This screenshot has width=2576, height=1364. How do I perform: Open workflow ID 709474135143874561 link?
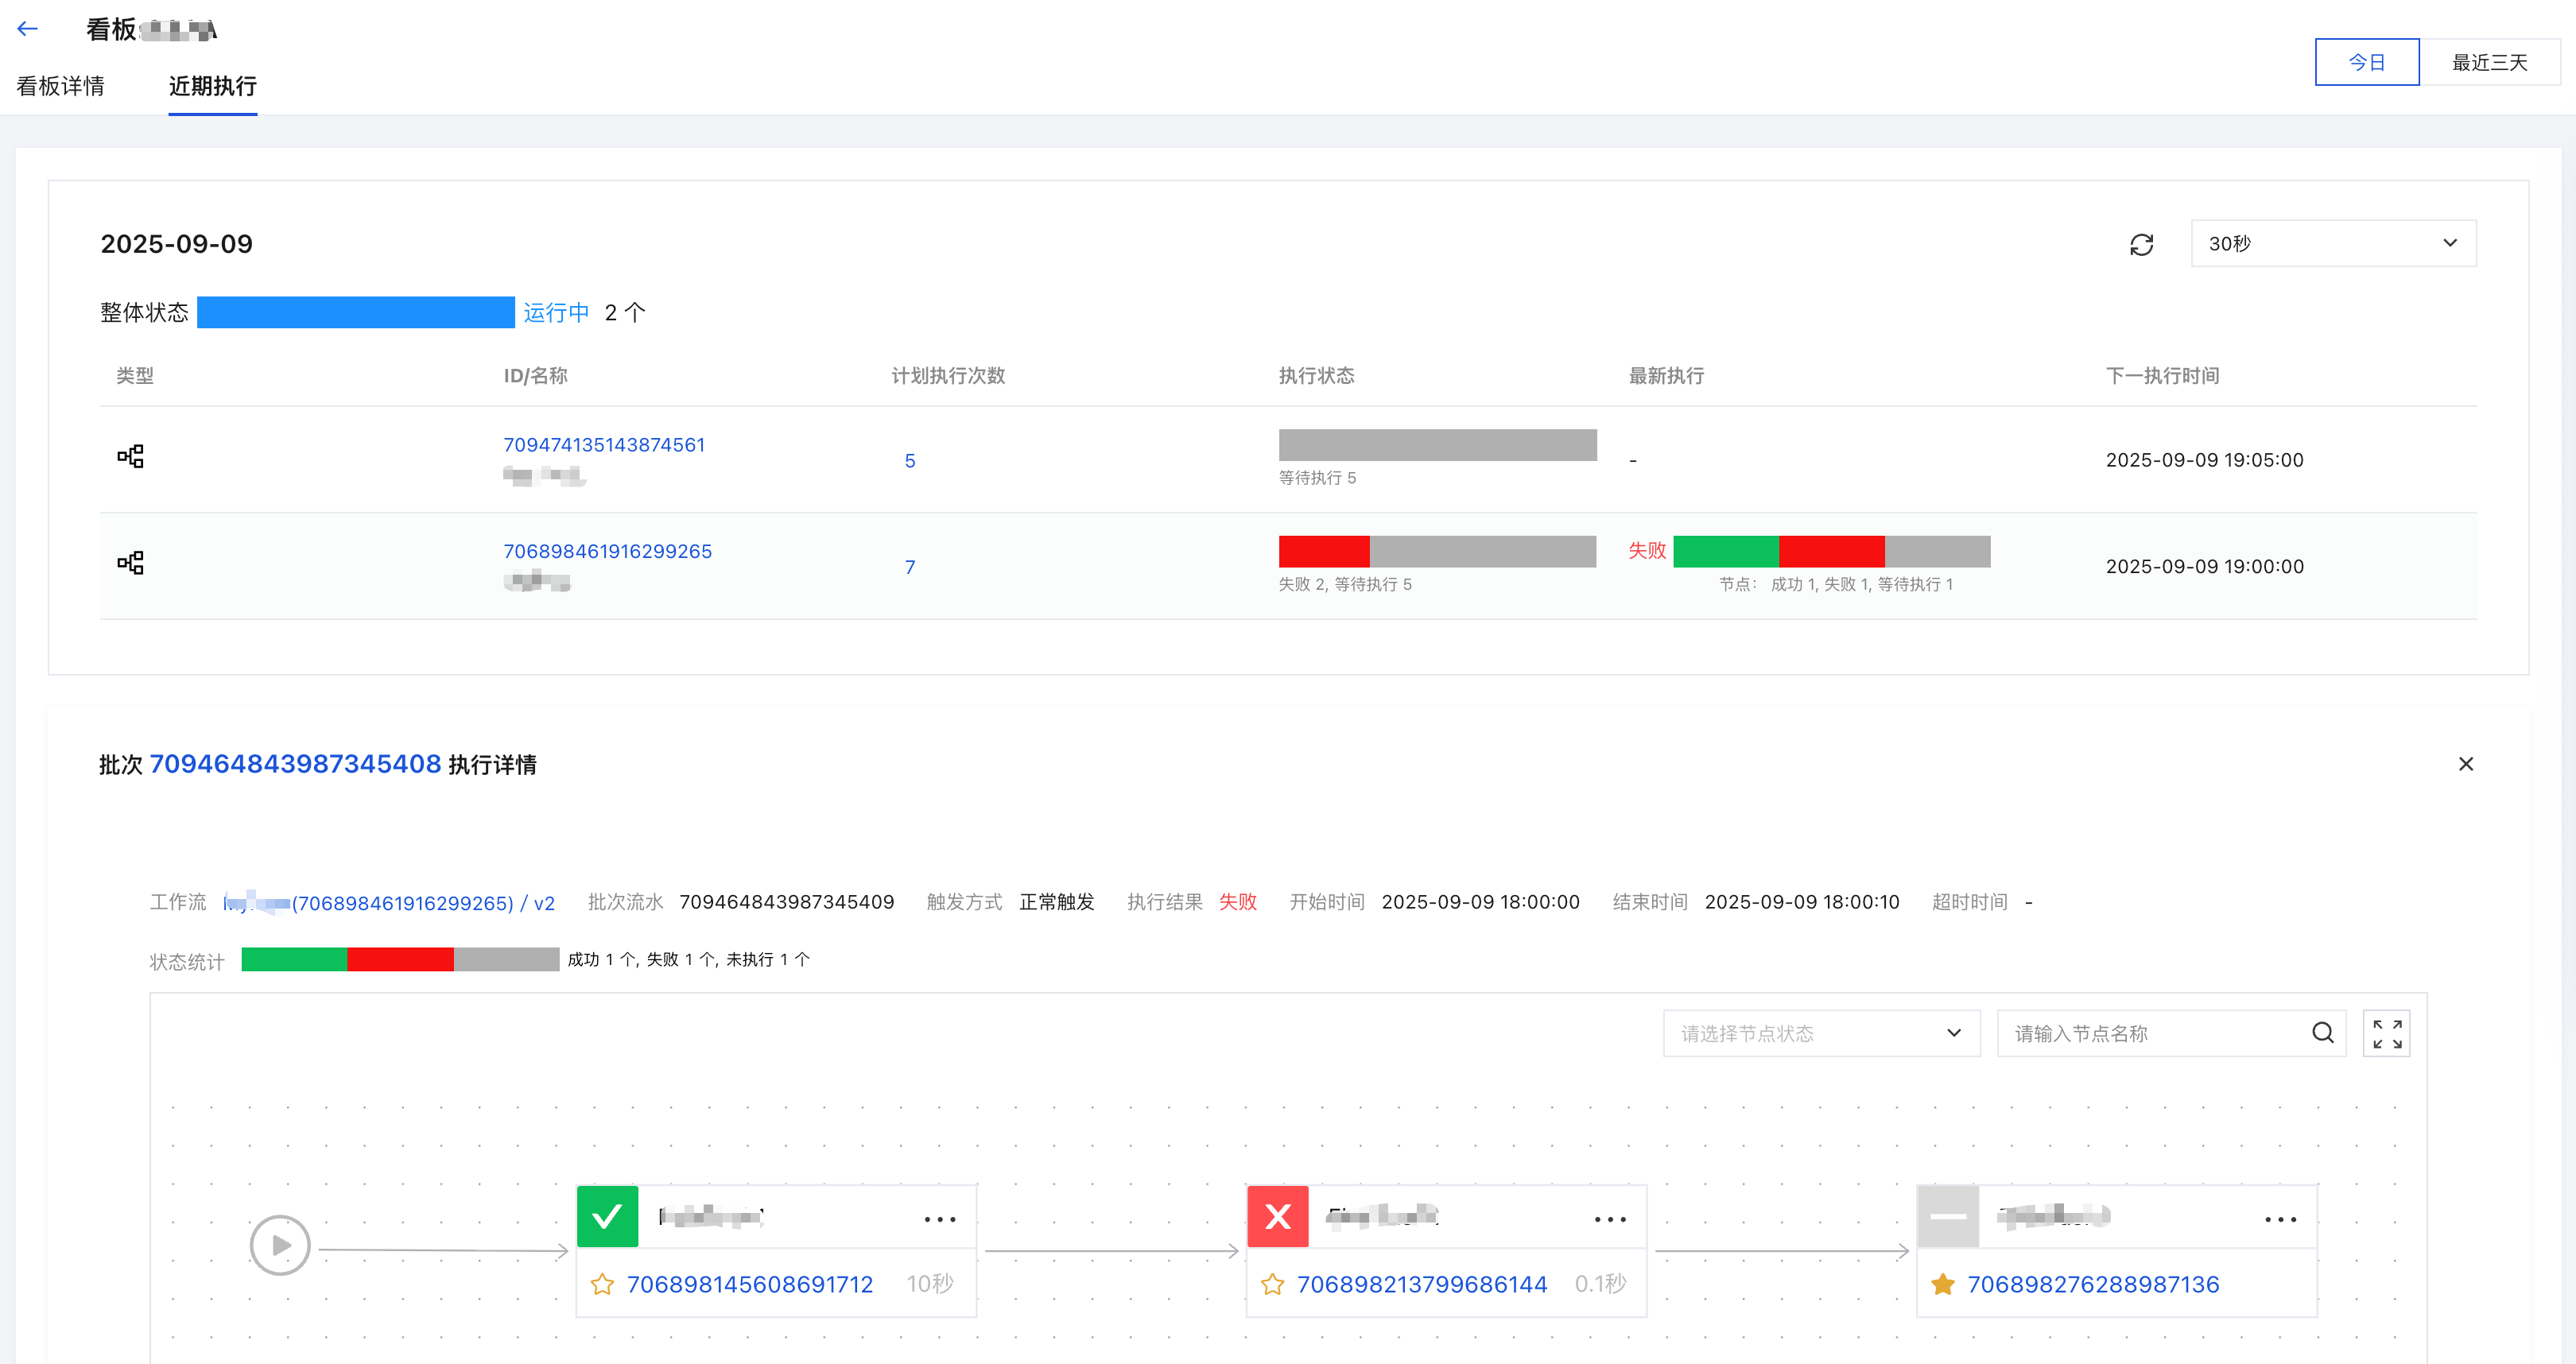(x=604, y=445)
